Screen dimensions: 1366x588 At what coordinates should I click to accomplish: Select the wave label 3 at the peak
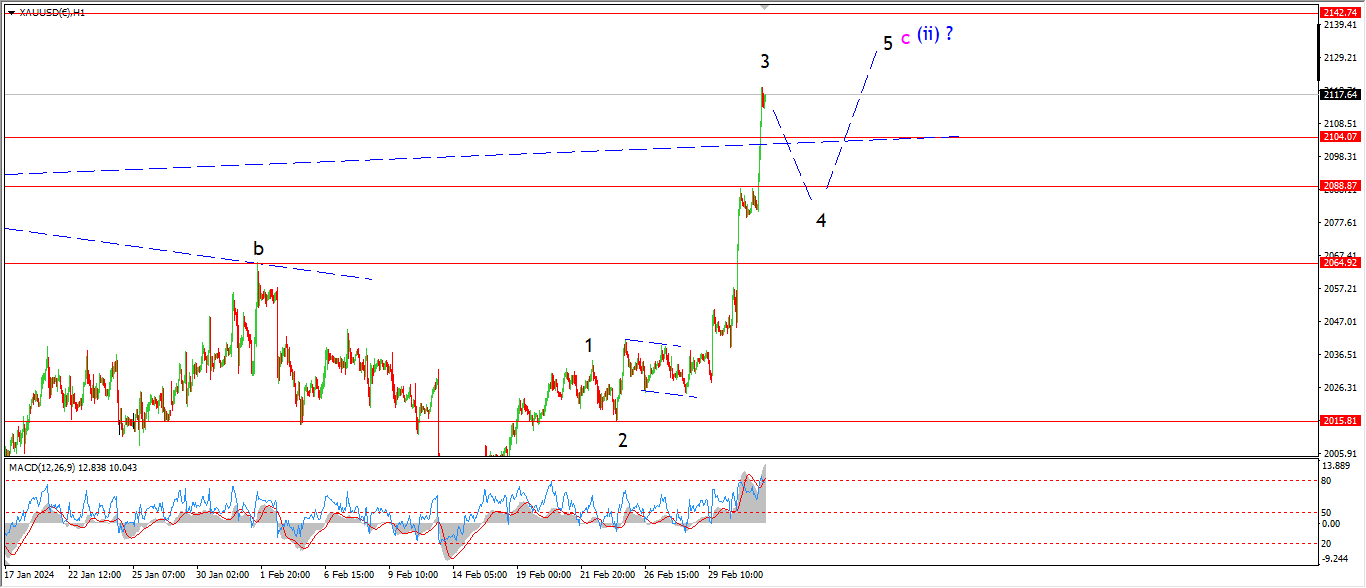pos(765,62)
